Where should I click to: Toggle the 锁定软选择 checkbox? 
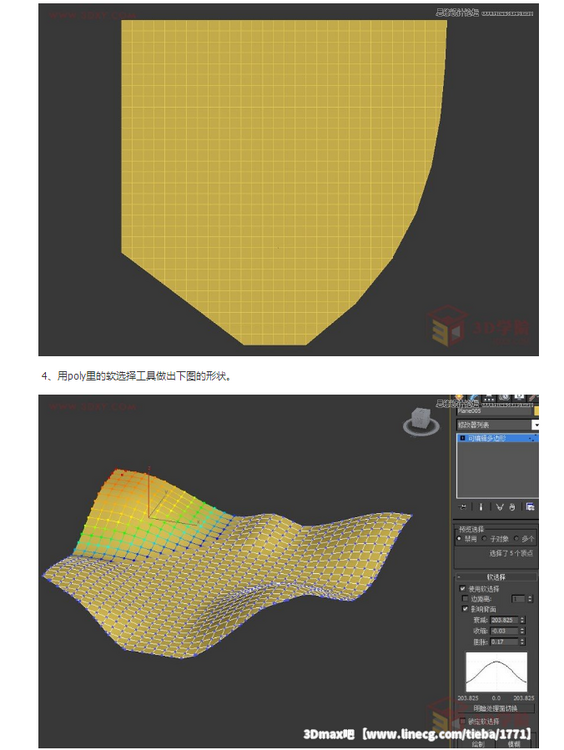tap(463, 721)
